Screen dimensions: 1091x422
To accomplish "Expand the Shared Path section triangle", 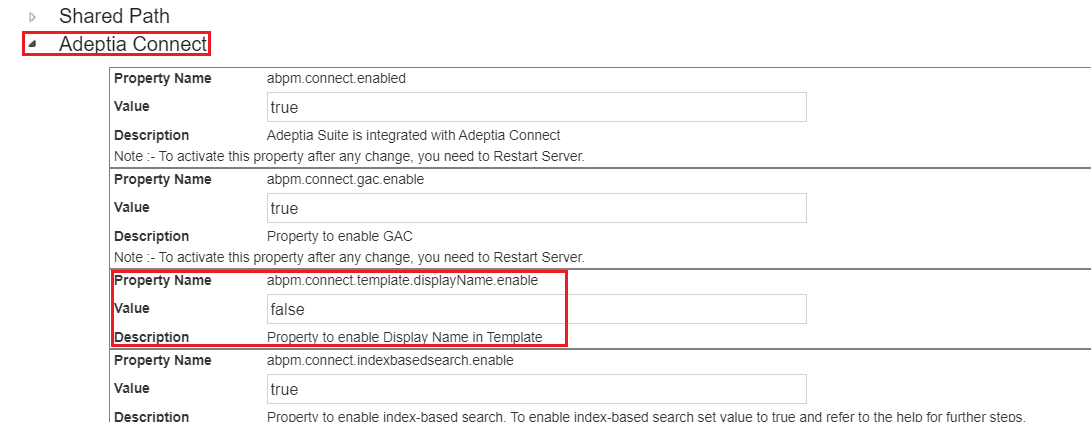I will click(x=32, y=17).
